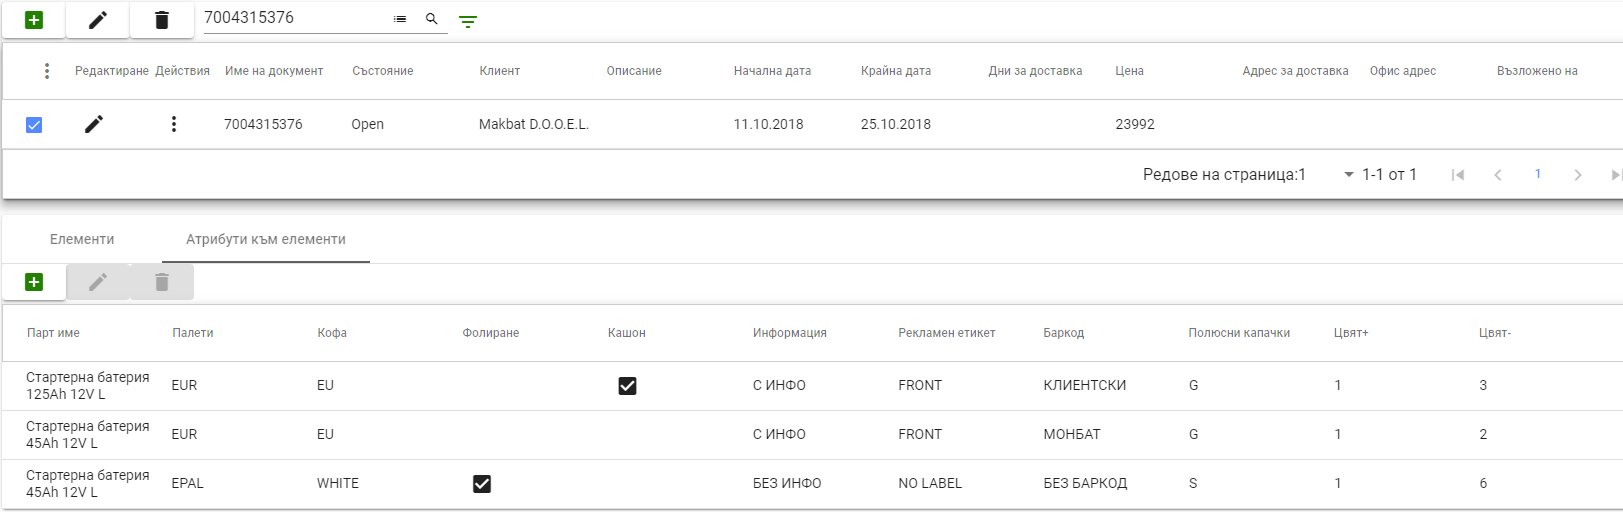Switch to the Елементи tab
The width and height of the screenshot is (1623, 512).
click(82, 240)
